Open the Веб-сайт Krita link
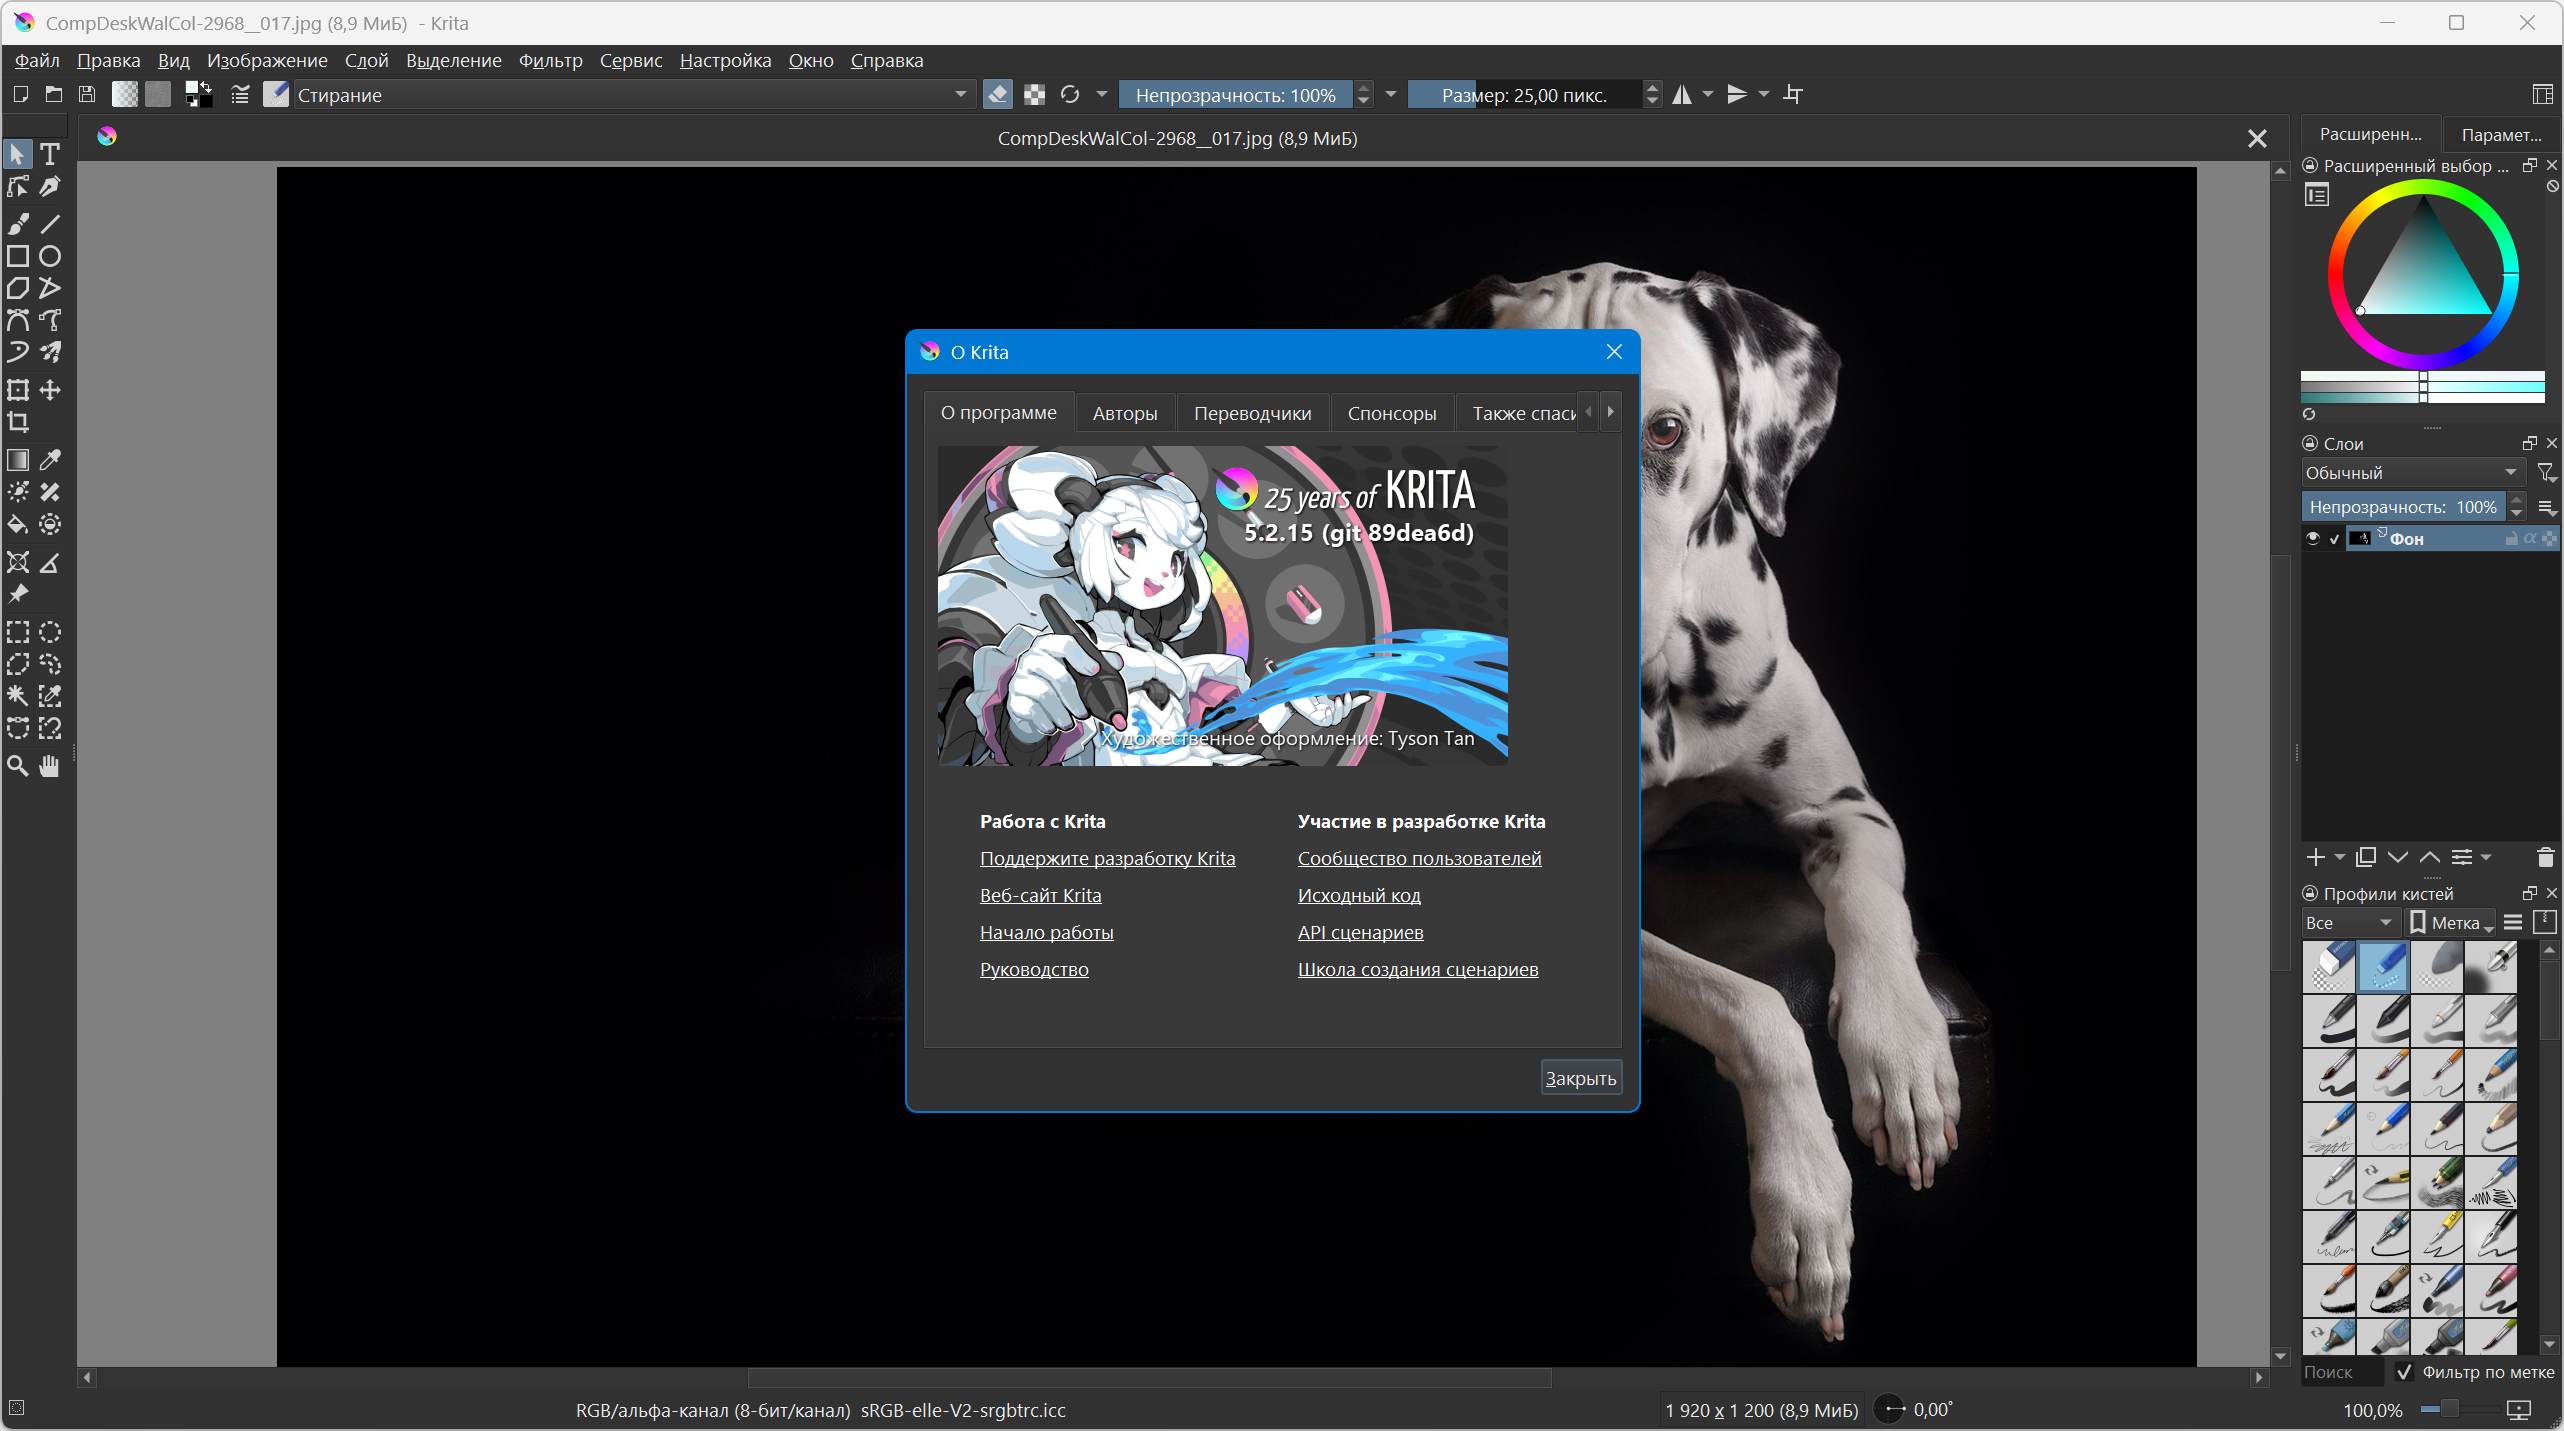The image size is (2564, 1431). pyautogui.click(x=1040, y=895)
